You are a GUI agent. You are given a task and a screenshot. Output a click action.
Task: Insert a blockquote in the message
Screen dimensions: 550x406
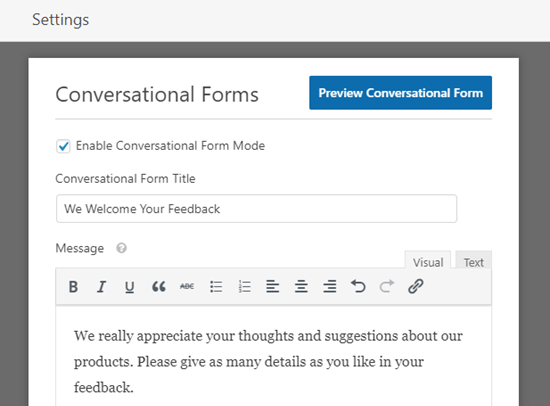159,287
